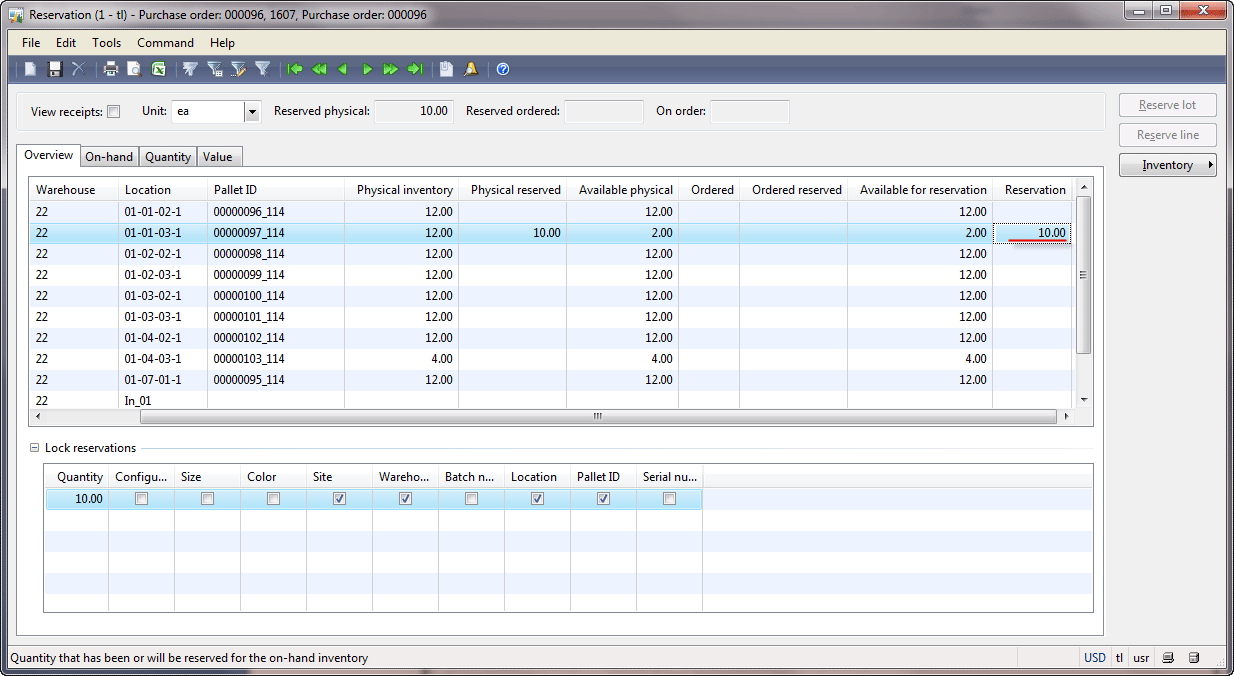Click the Warehouse column header
1234x676 pixels.
pos(75,190)
